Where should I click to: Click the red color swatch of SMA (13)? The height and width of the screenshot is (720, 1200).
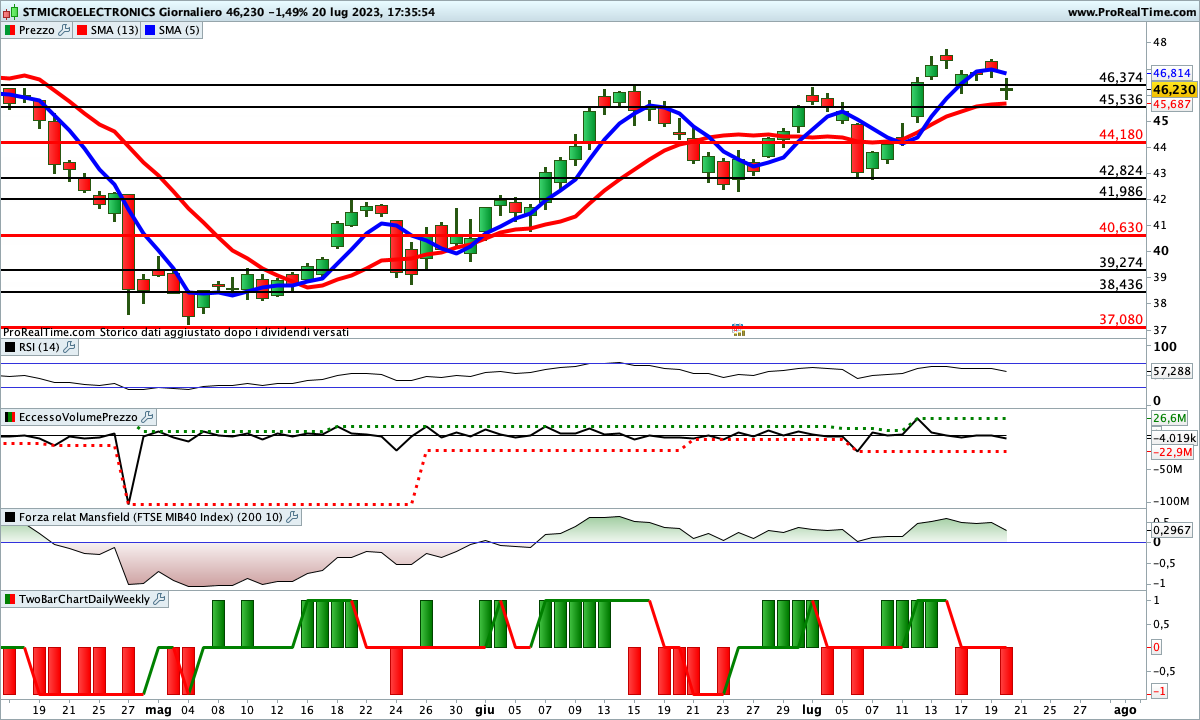(82, 30)
